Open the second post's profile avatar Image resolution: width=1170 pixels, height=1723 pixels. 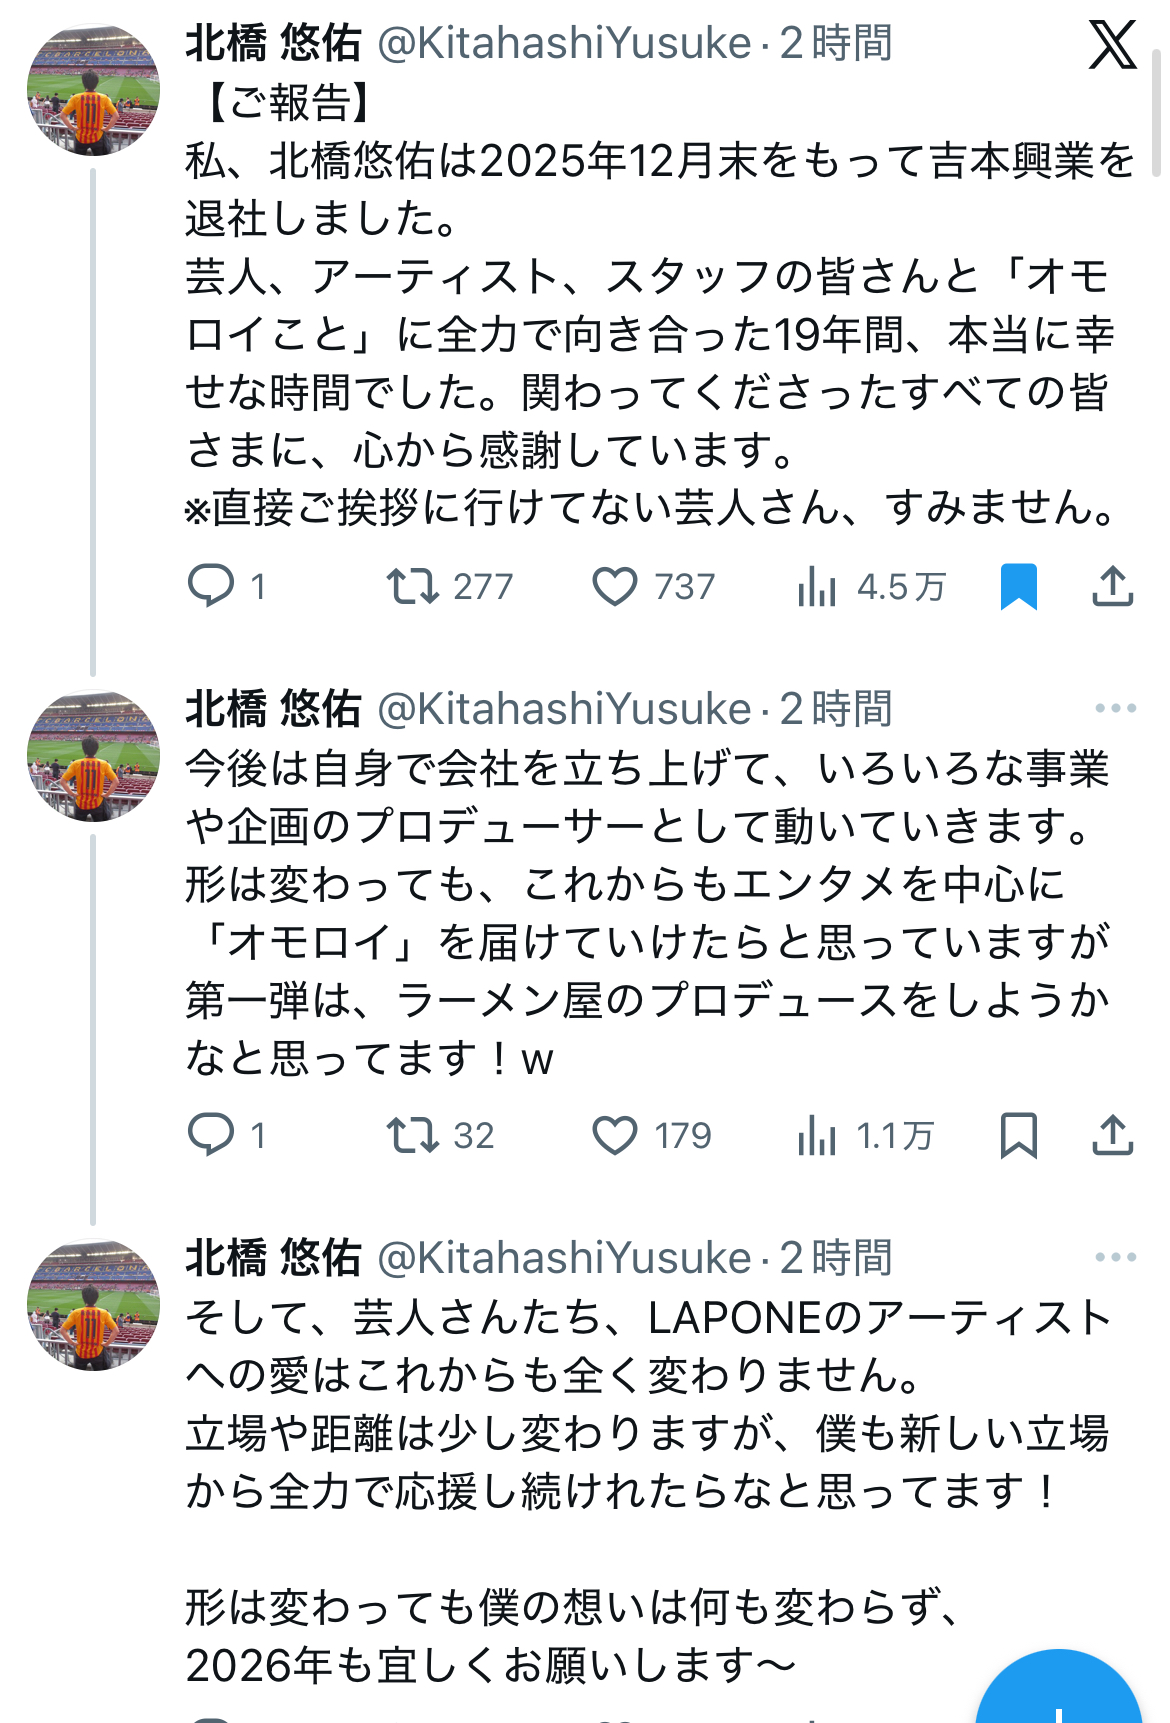93,756
